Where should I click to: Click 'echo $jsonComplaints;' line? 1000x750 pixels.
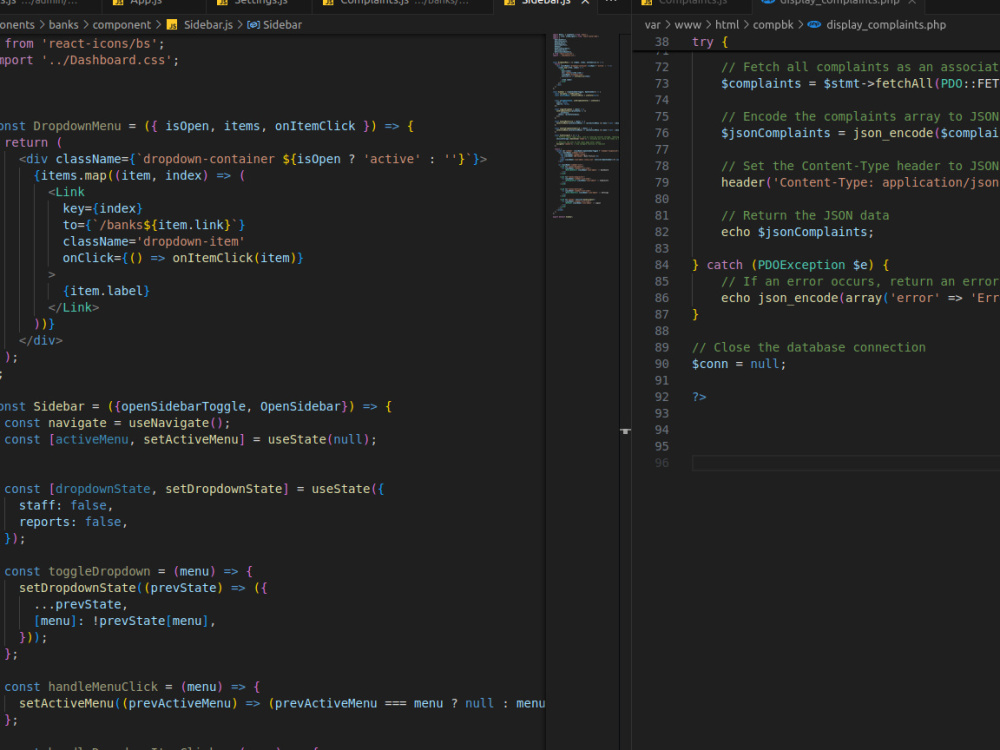point(797,232)
